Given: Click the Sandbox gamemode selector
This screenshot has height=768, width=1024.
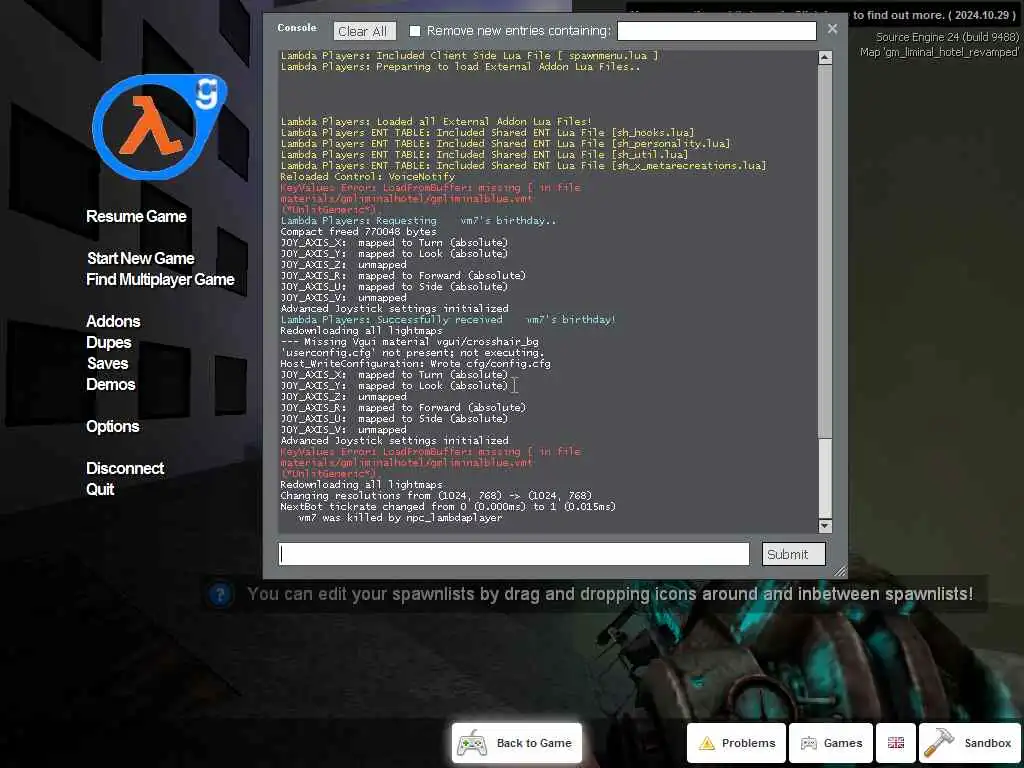Looking at the screenshot, I should pos(968,743).
